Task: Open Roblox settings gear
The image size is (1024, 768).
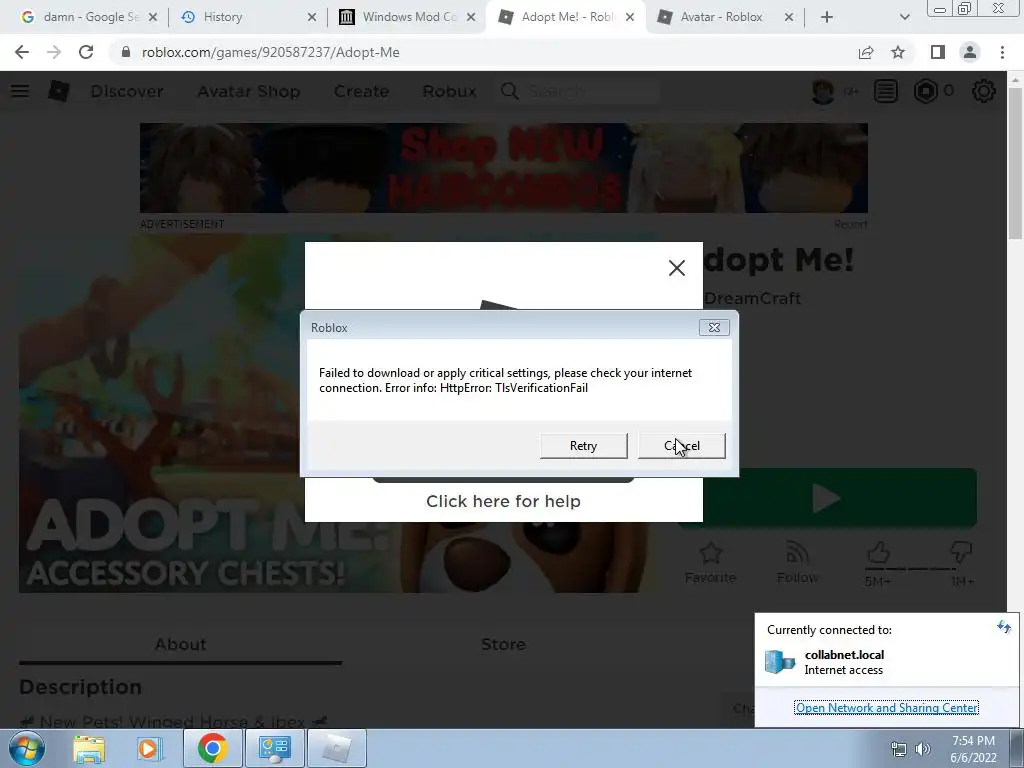Action: pos(984,91)
